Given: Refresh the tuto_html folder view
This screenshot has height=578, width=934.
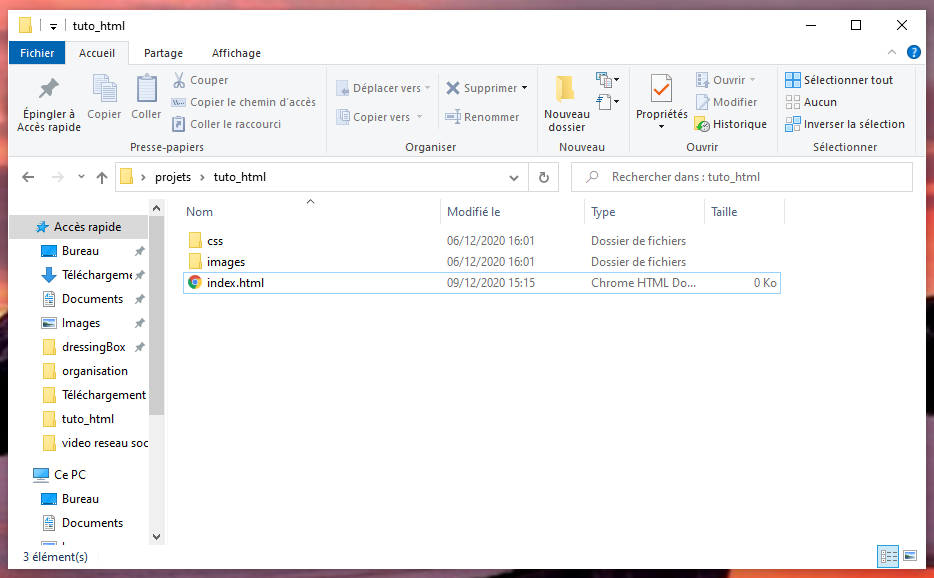Looking at the screenshot, I should pyautogui.click(x=543, y=177).
